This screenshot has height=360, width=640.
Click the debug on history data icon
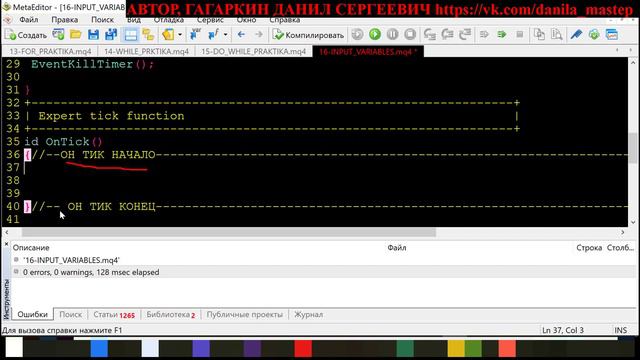(x=357, y=35)
